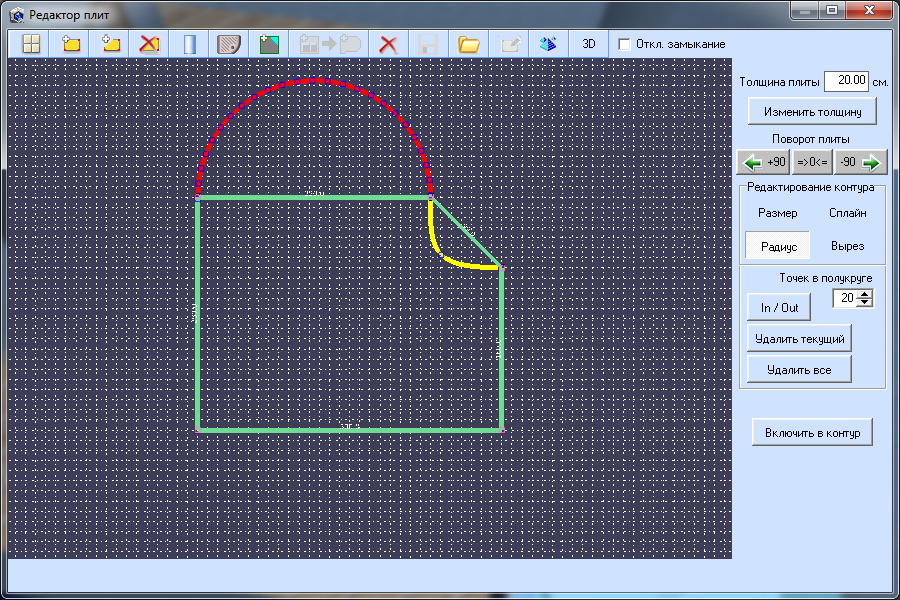Click the green image add icon

point(269,44)
